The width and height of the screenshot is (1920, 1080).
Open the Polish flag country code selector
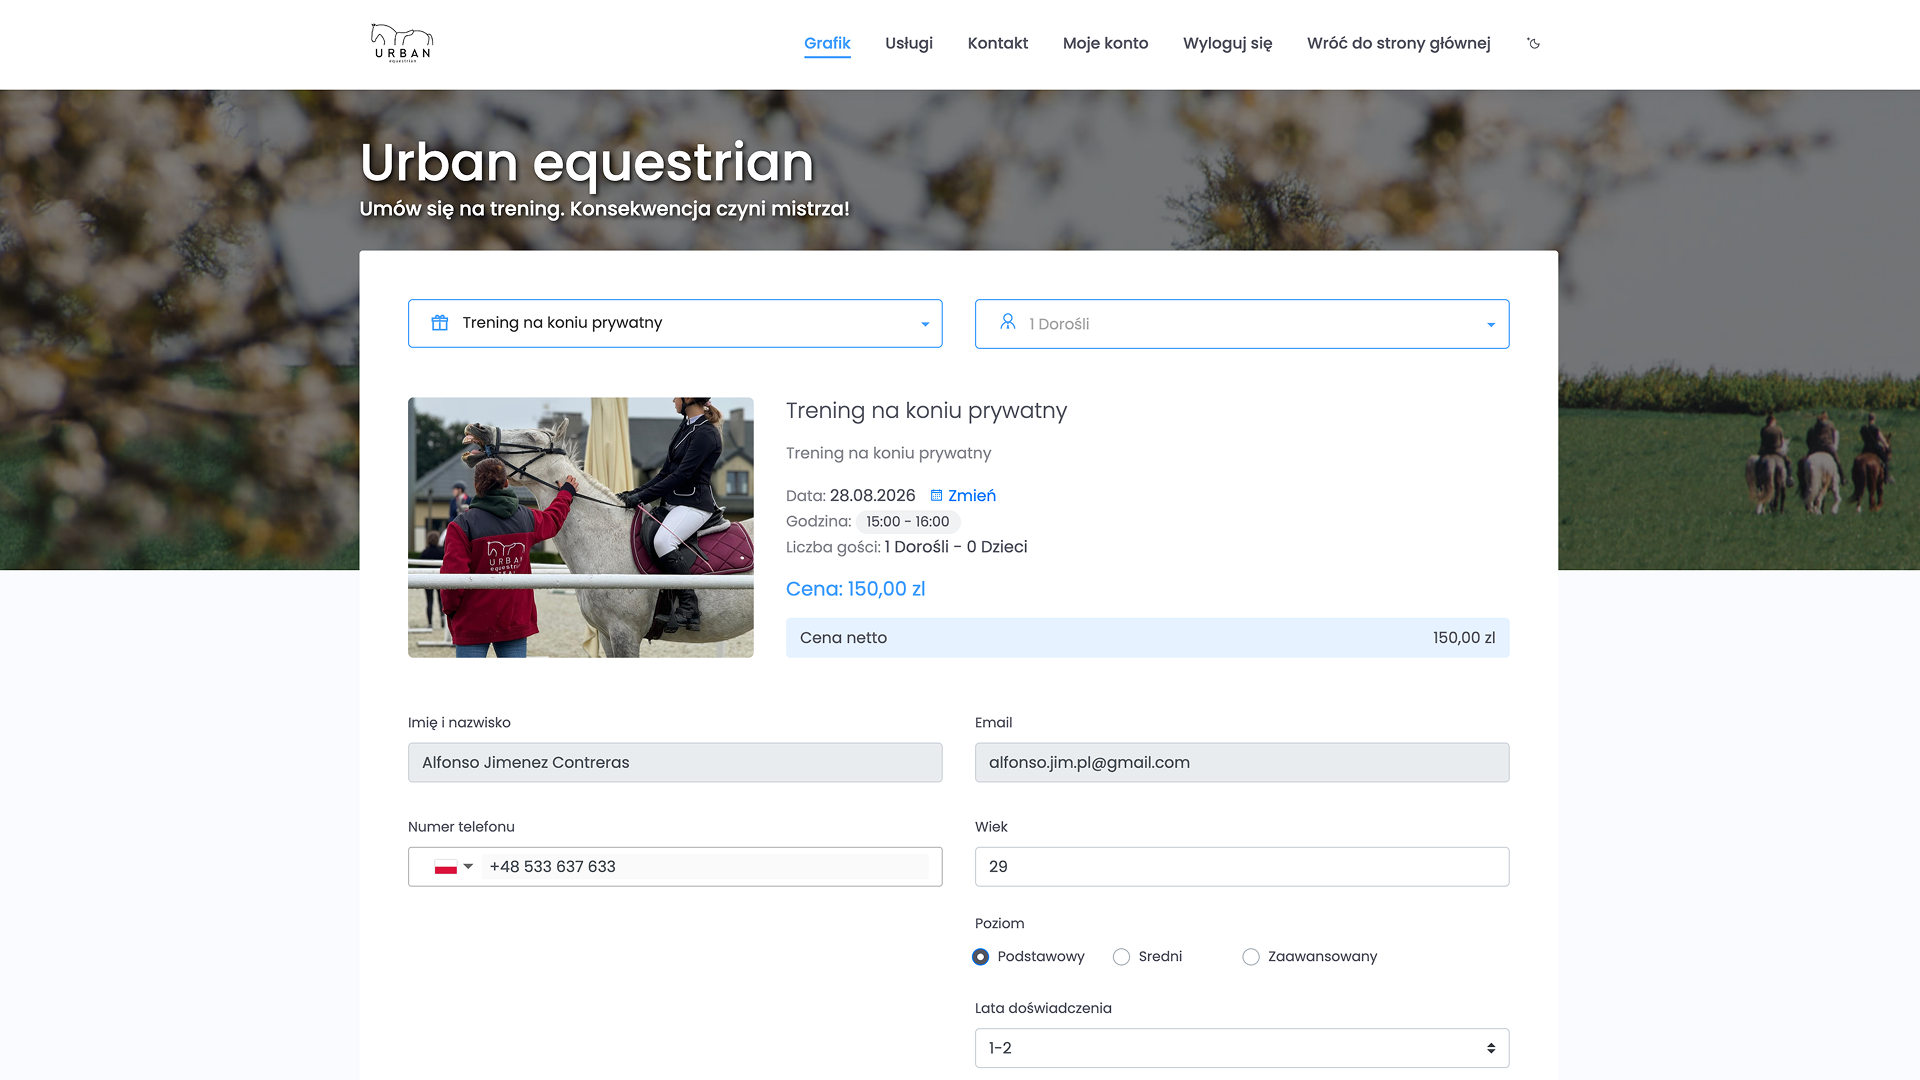[x=453, y=867]
